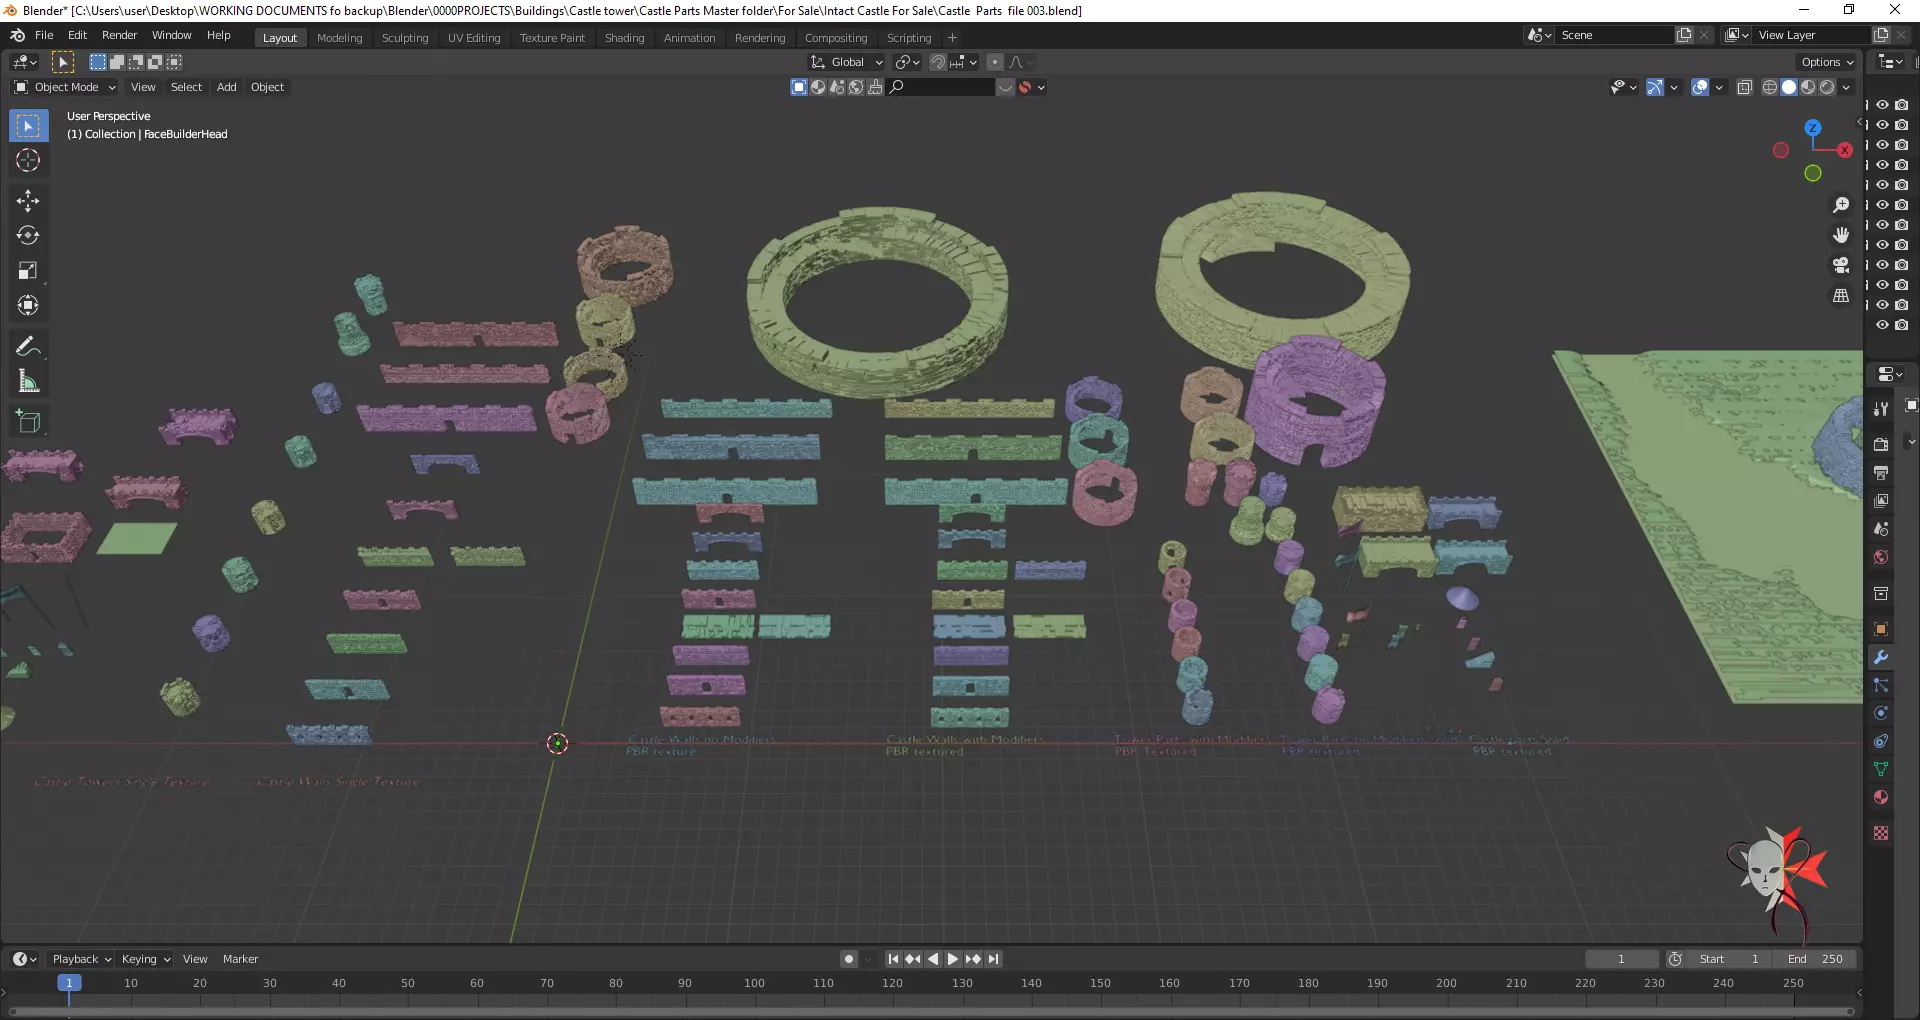Toggle viewport gizmo visibility
This screenshot has width=1920, height=1020.
pyautogui.click(x=1655, y=87)
